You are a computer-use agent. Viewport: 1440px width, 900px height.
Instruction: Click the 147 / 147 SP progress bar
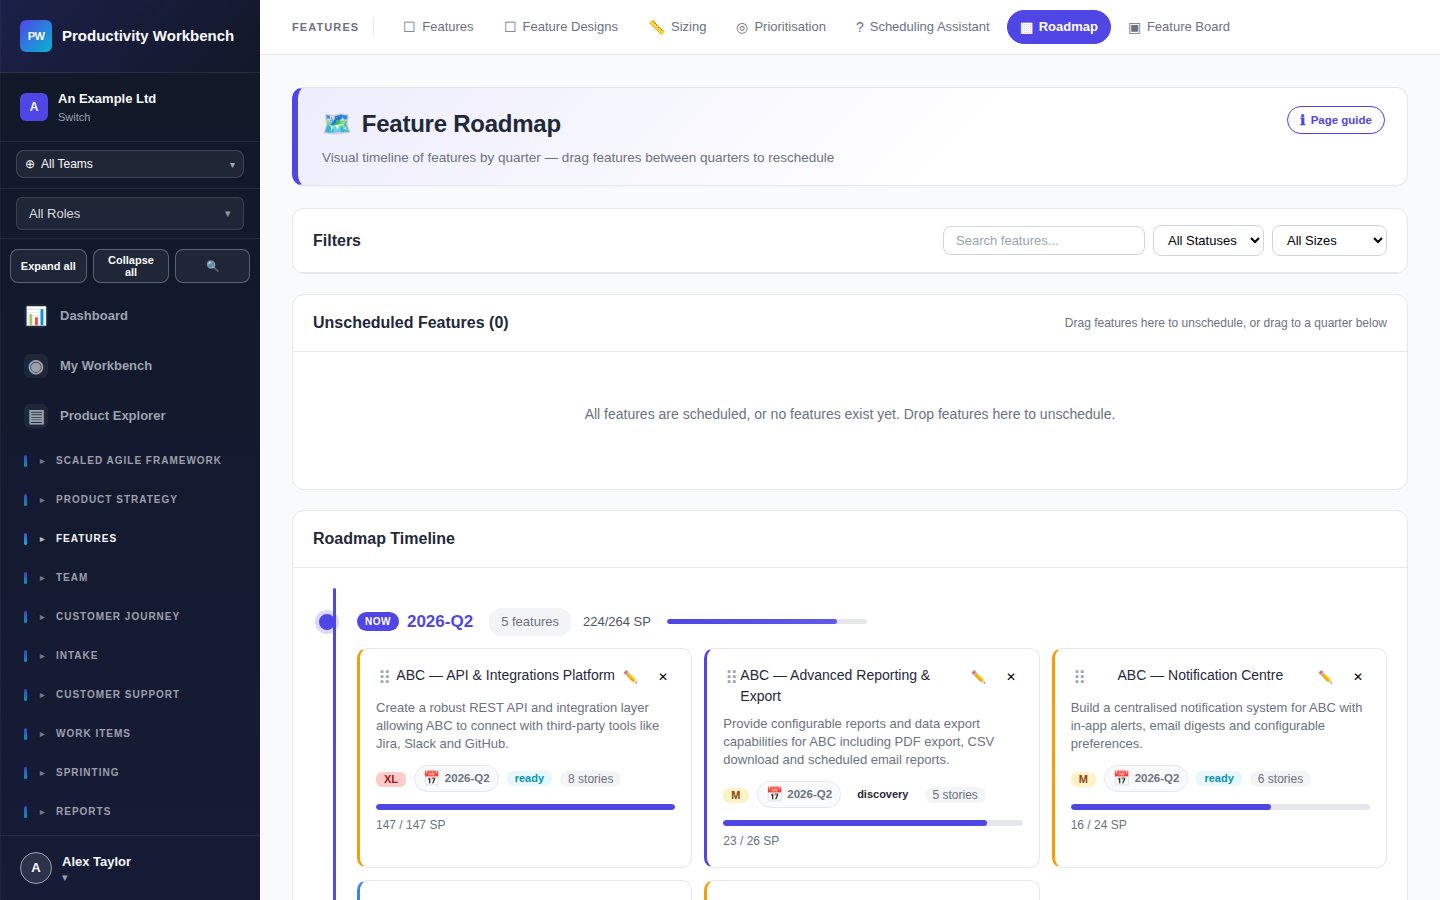(525, 806)
